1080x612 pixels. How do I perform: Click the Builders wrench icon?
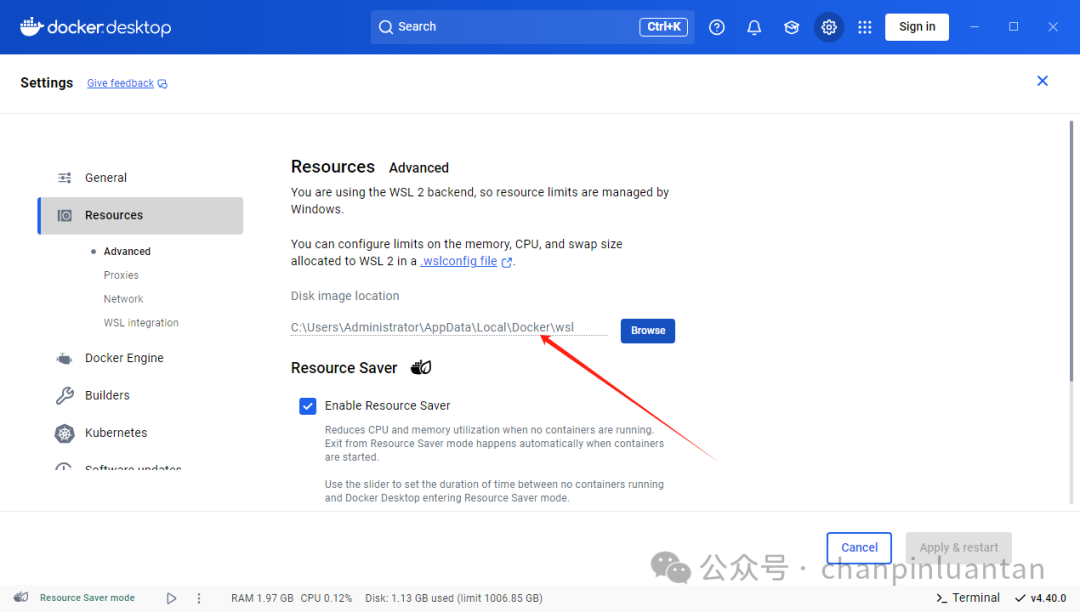[65, 395]
